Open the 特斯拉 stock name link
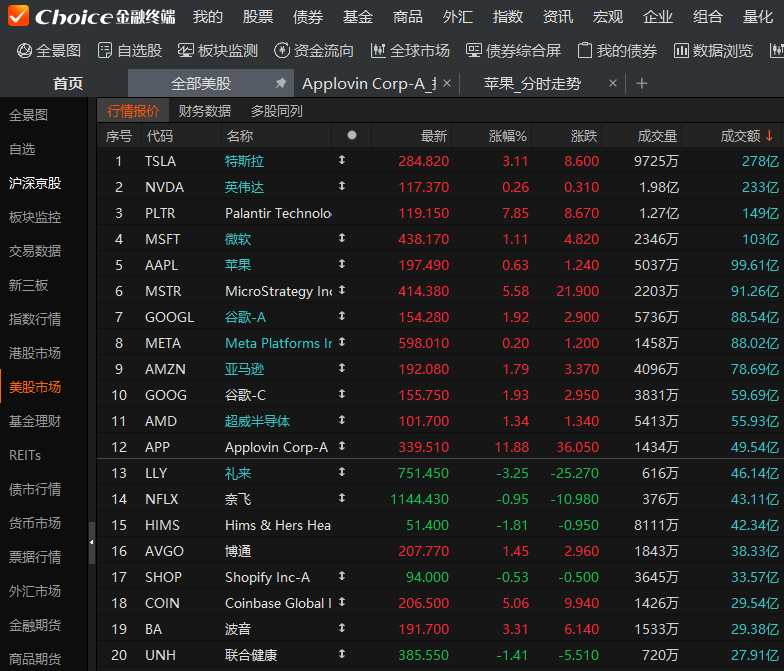784x671 pixels. (x=244, y=161)
